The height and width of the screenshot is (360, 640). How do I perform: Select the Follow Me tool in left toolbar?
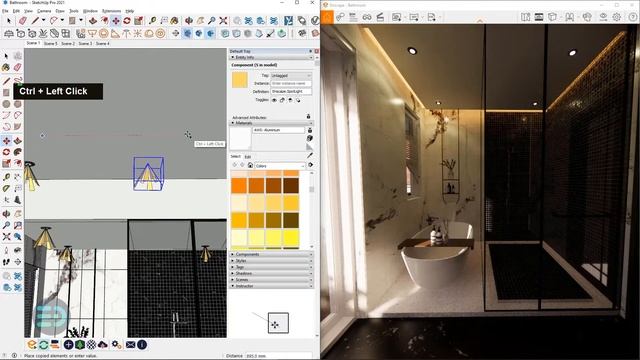(18, 152)
